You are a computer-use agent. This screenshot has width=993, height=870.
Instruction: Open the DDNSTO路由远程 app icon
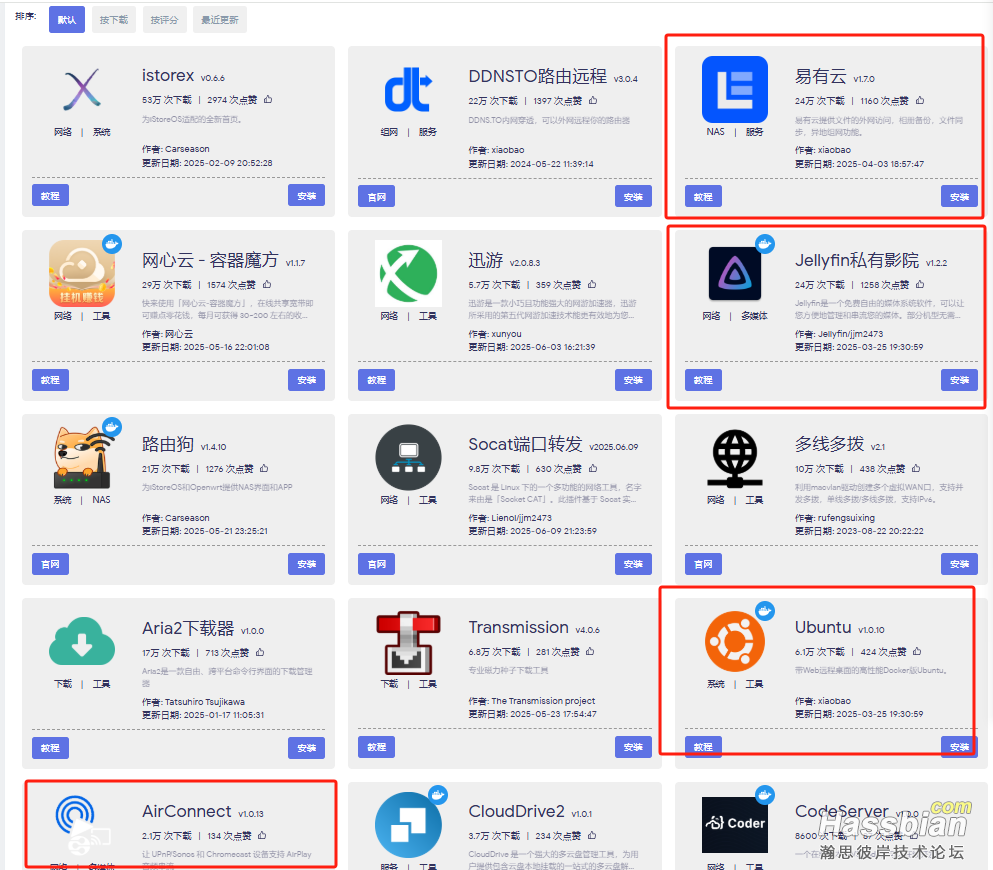tap(408, 90)
